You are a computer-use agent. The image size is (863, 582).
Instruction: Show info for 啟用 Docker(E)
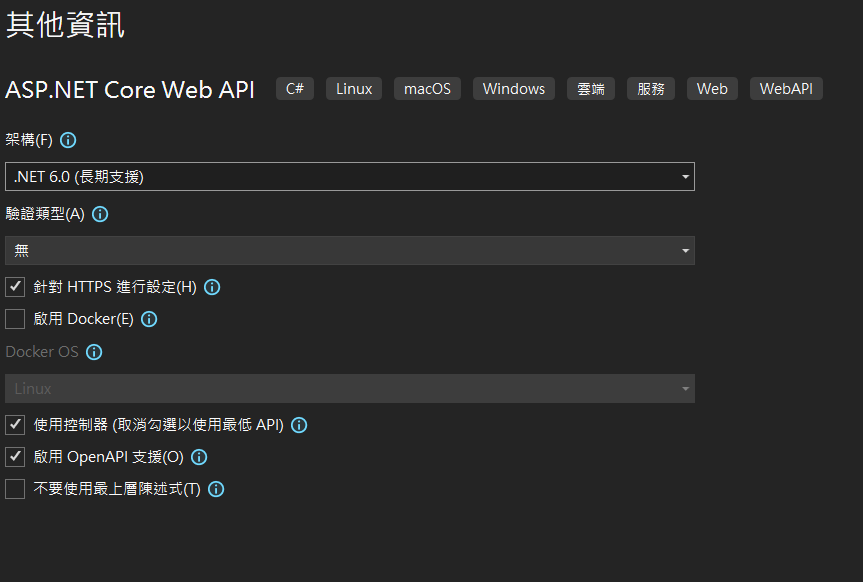pos(149,319)
